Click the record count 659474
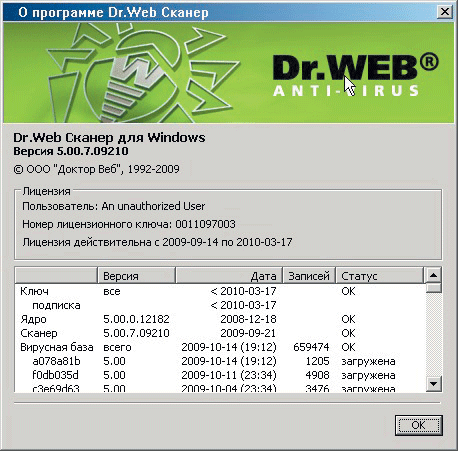Viewport: 458px width, 451px height. (x=311, y=347)
